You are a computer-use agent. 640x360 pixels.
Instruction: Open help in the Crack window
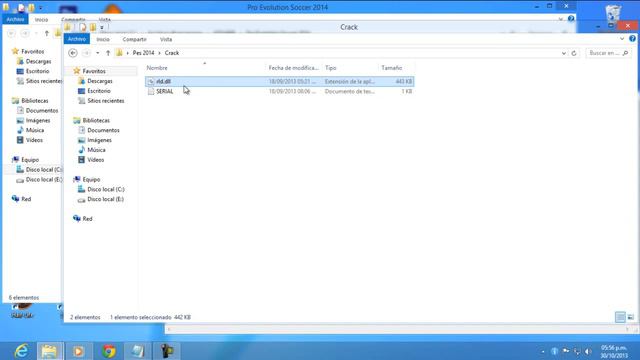coord(632,38)
